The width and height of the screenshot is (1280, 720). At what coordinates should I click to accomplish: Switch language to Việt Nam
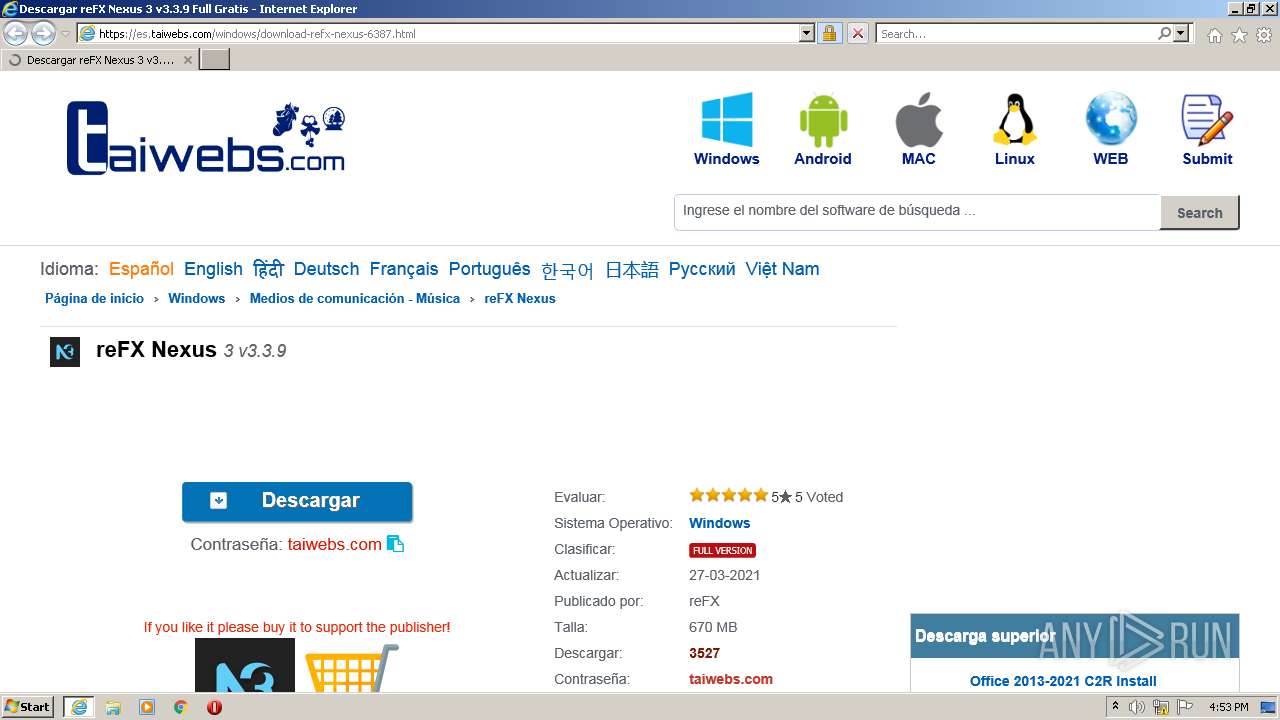click(x=782, y=269)
